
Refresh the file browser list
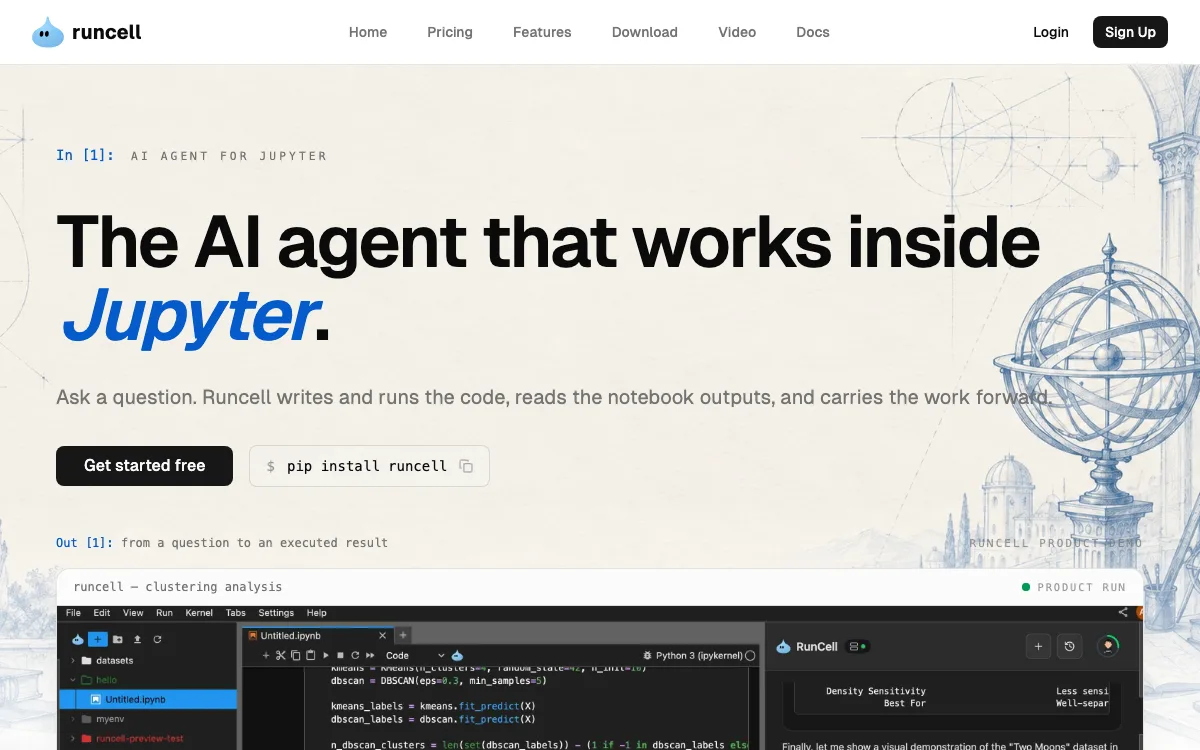157,640
